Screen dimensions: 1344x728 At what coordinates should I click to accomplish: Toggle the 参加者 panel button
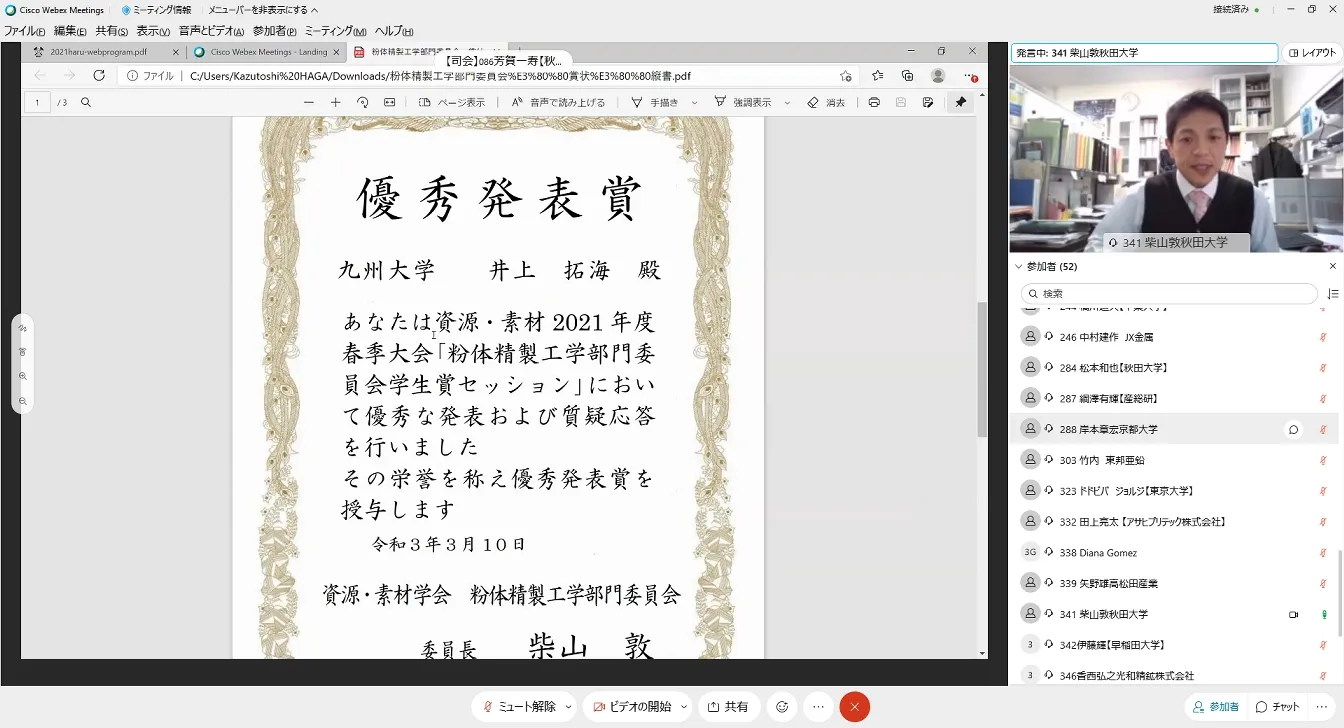point(1216,707)
